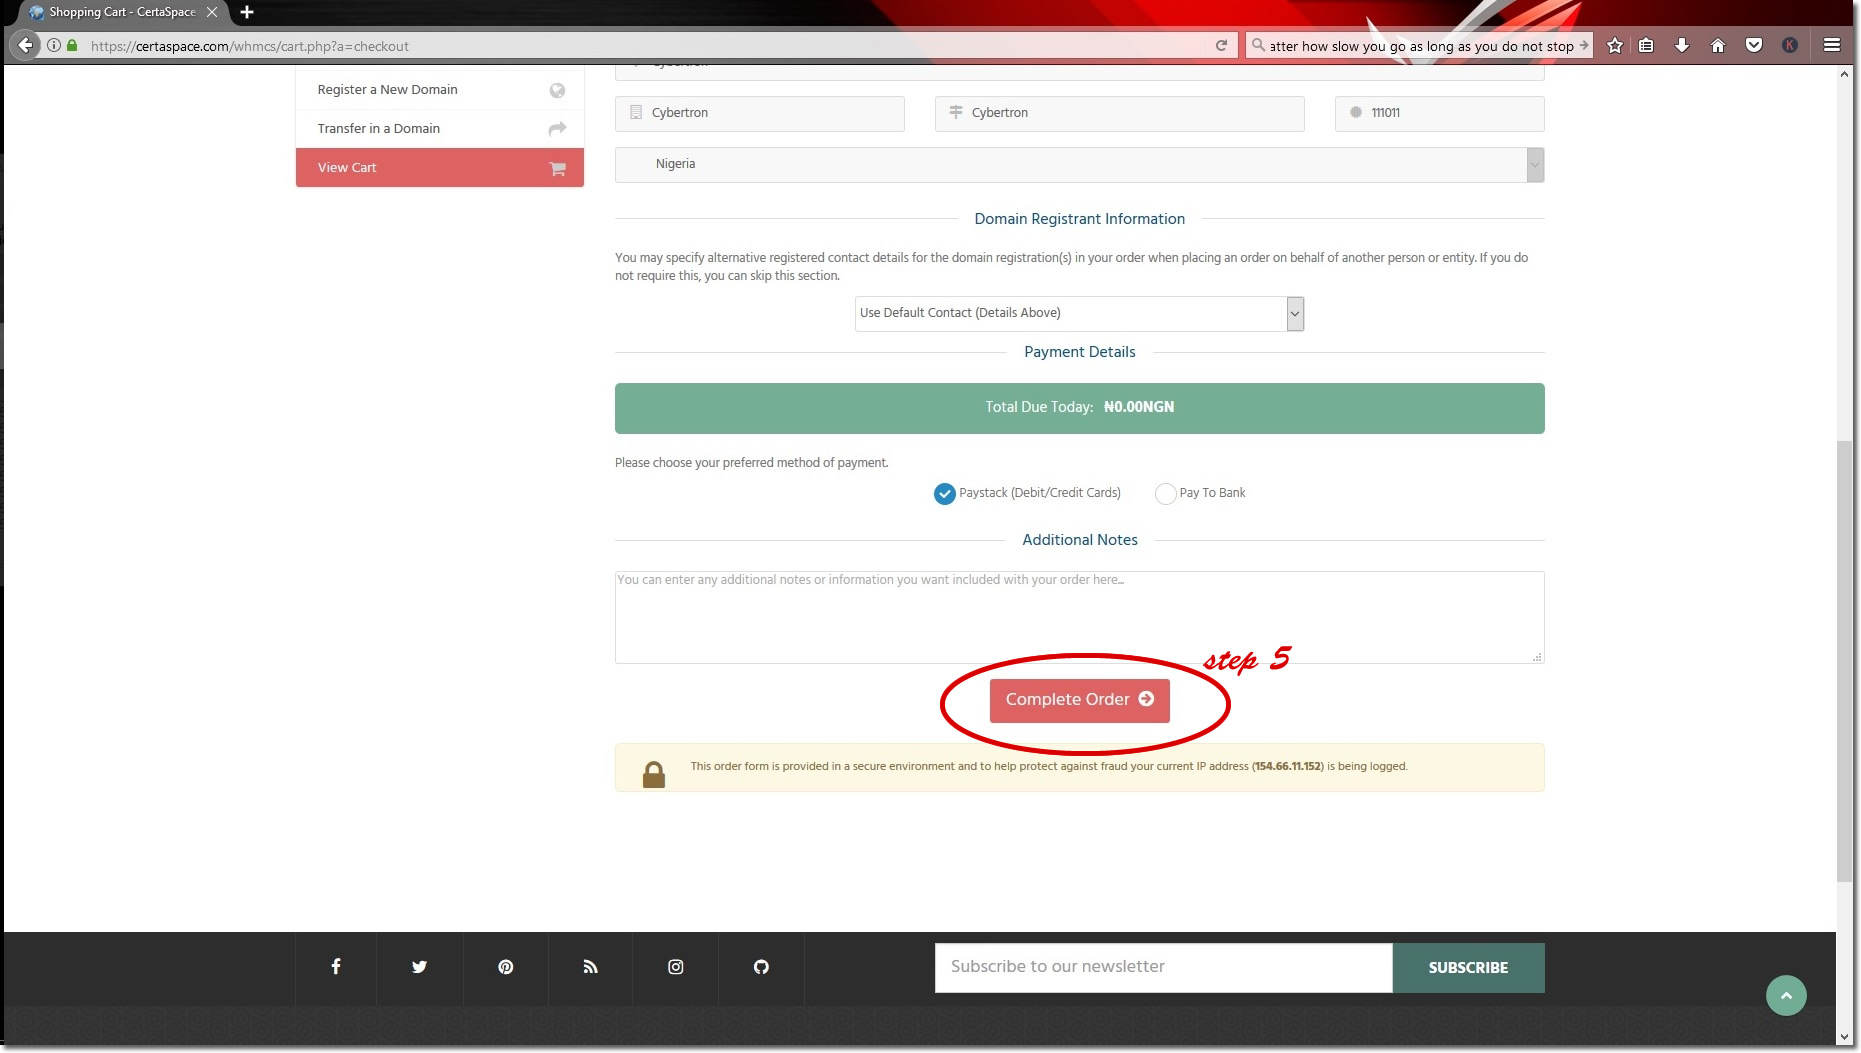Open the Nigeria country dropdown
Screen dimensions: 1861x1053
pos(1080,165)
